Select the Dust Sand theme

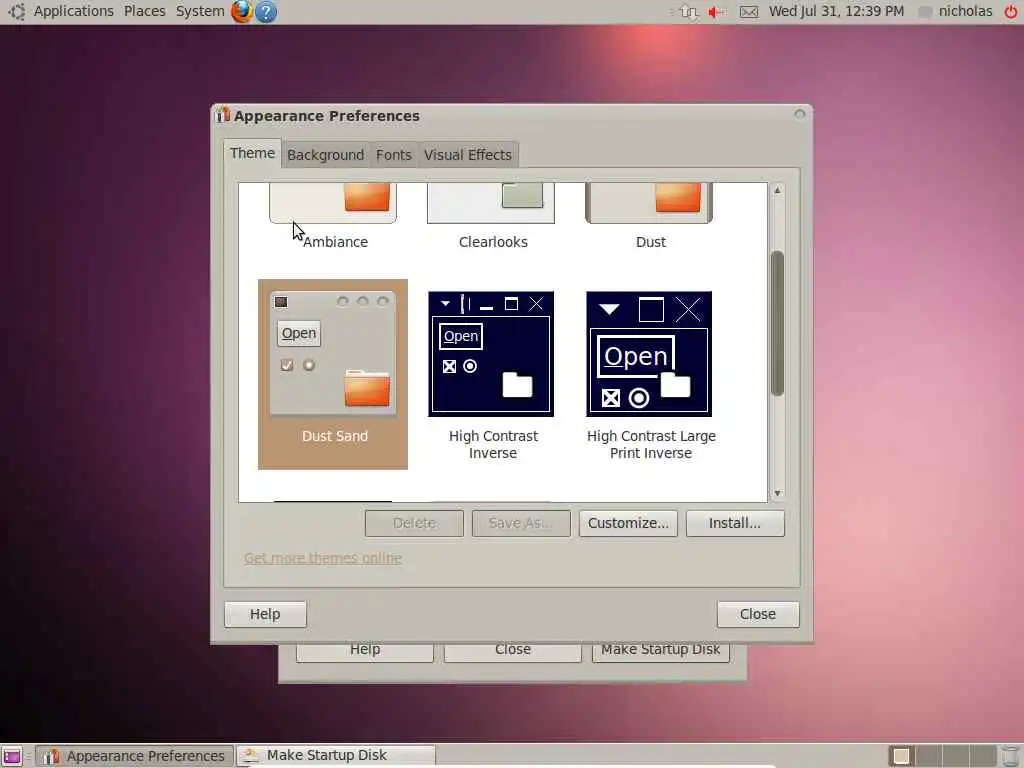click(333, 374)
